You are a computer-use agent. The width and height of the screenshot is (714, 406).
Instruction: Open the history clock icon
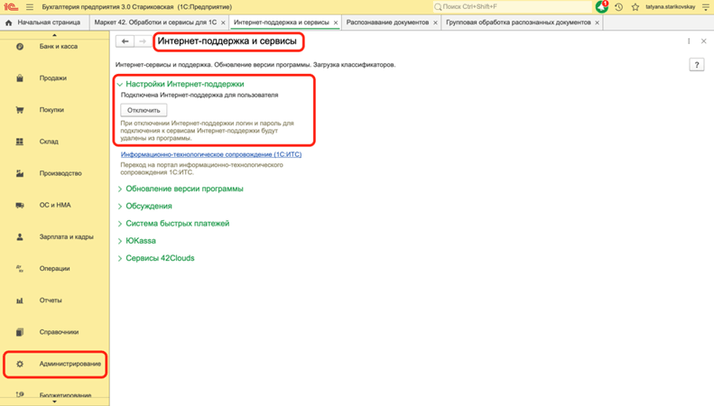619,7
